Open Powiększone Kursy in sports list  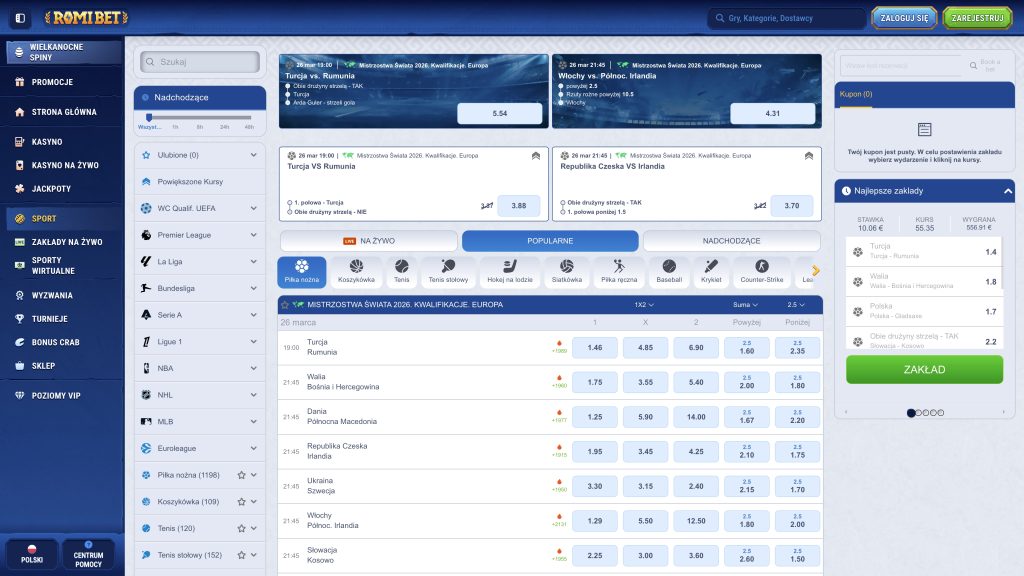pos(200,182)
